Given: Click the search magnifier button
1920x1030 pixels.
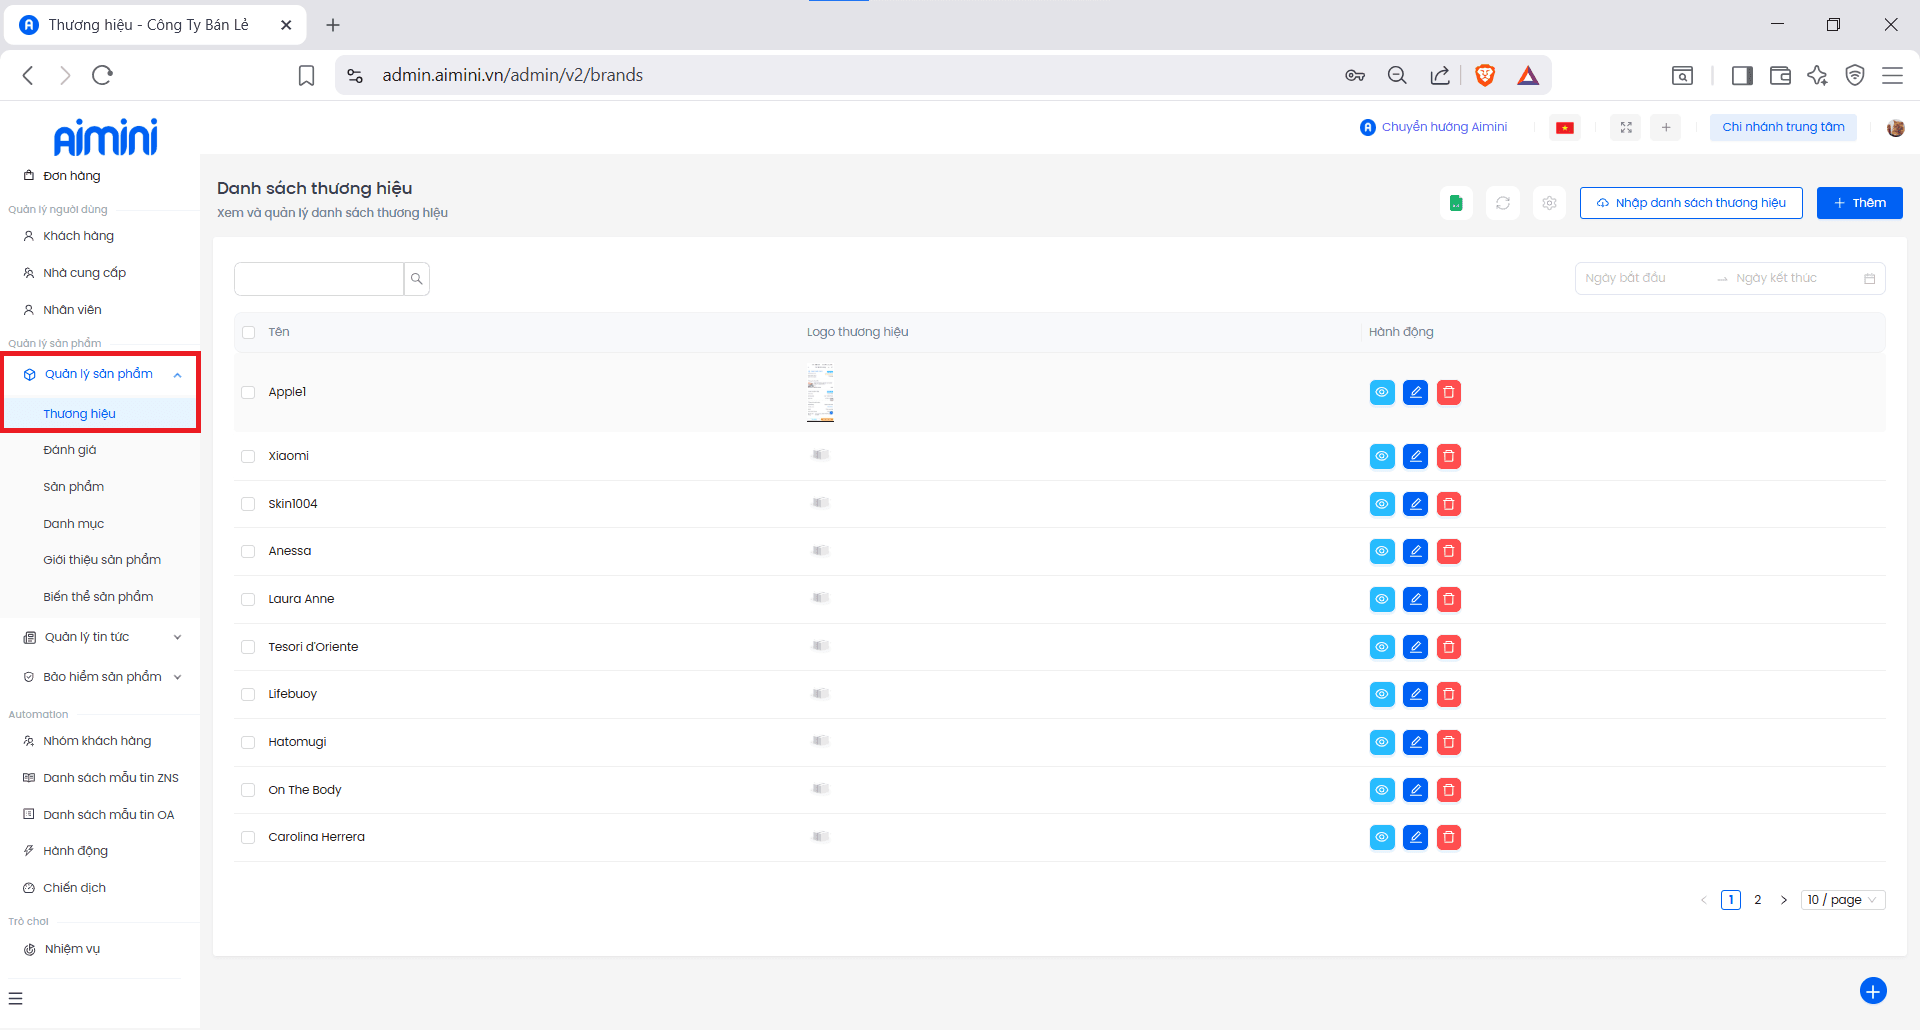Looking at the screenshot, I should click(417, 279).
